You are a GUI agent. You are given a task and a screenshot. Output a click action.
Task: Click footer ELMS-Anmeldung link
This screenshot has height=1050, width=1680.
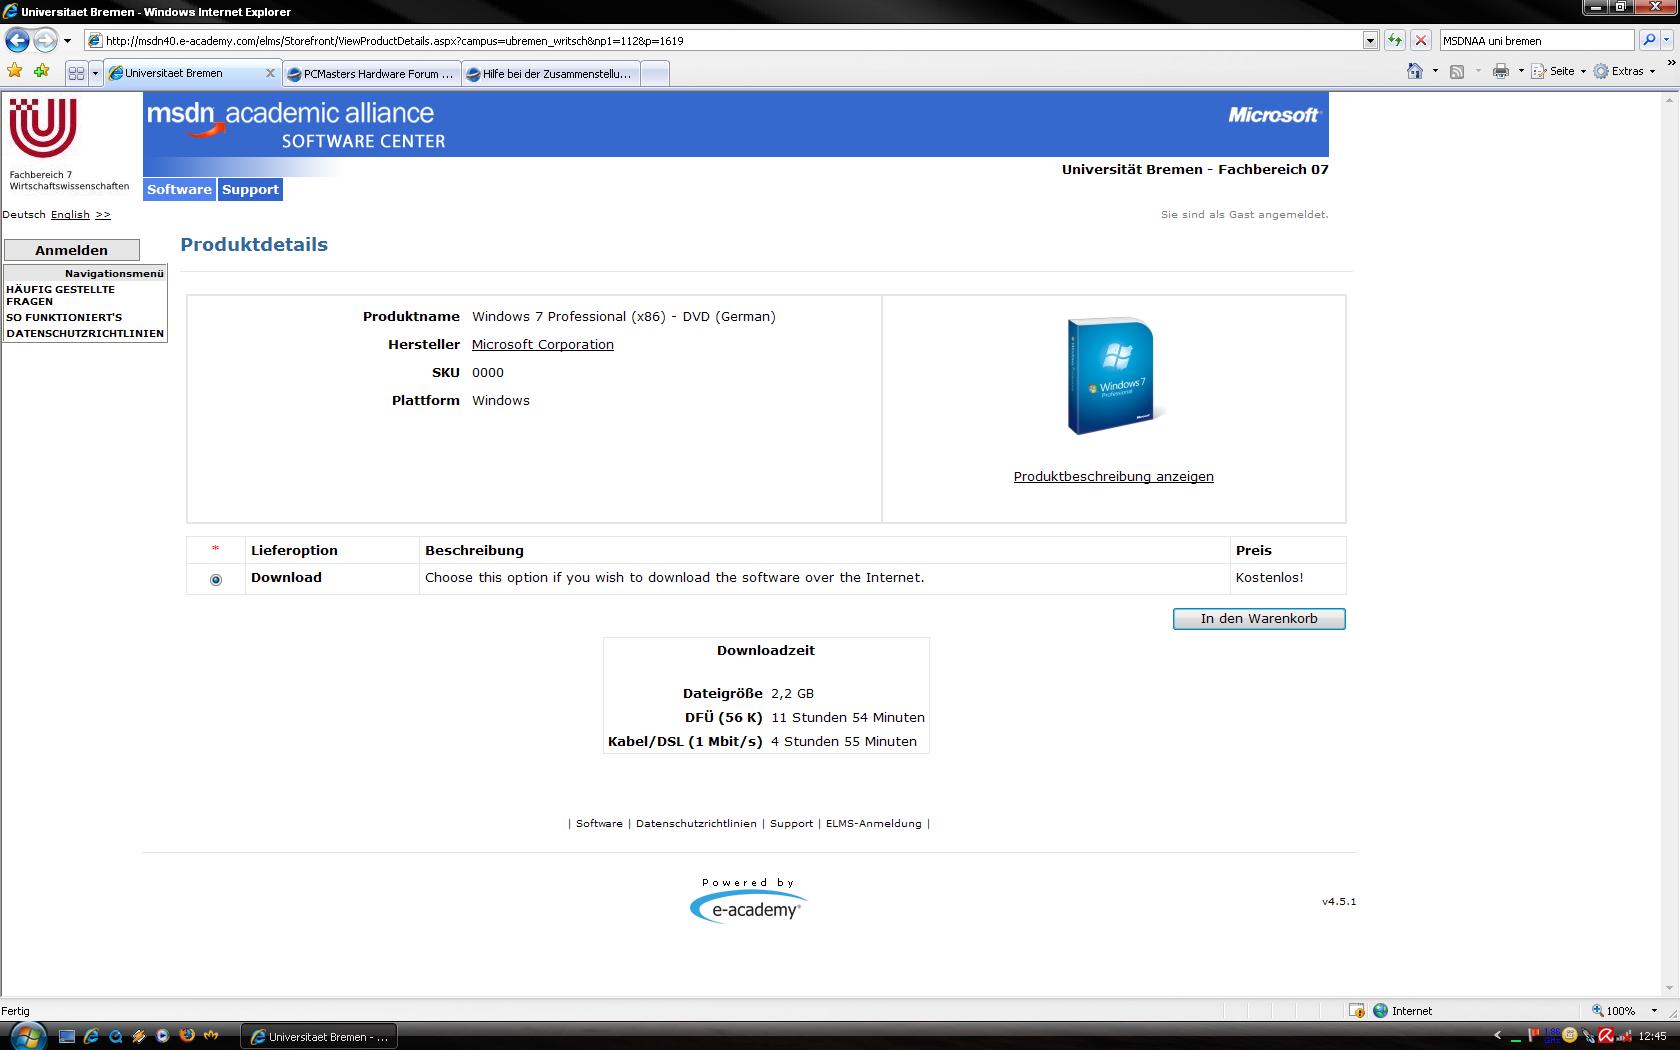click(874, 823)
